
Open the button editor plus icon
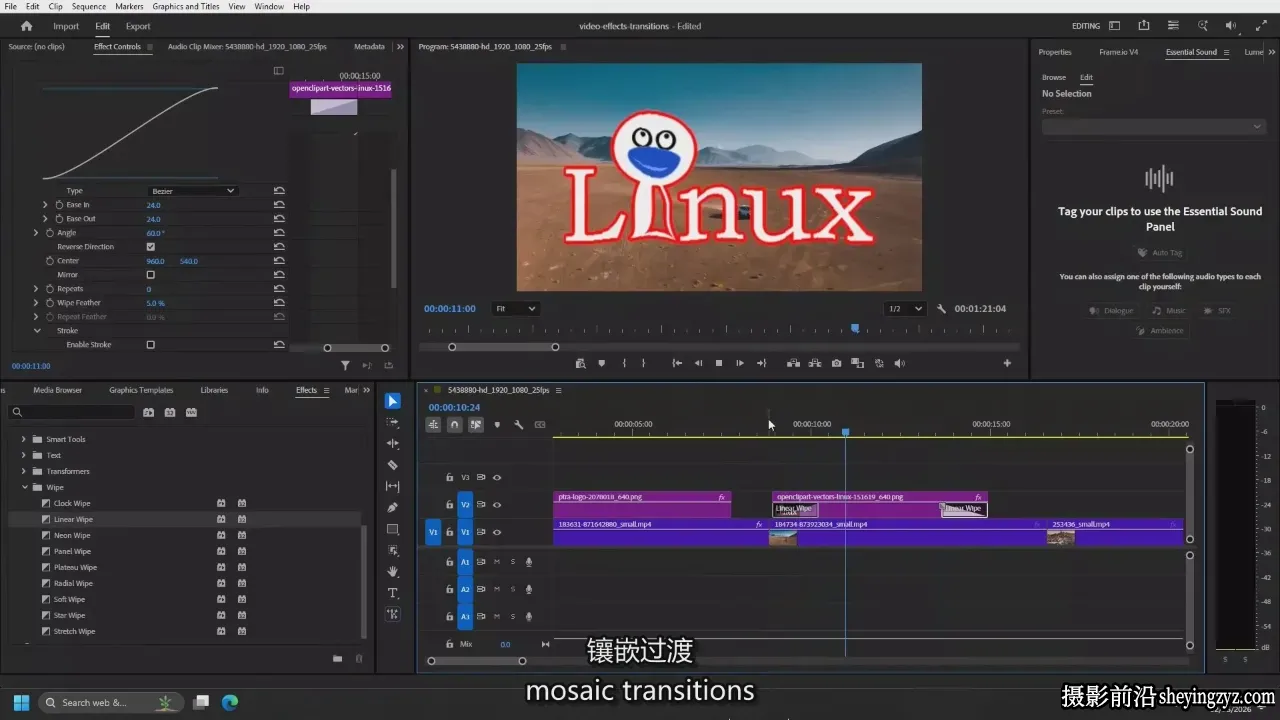[1007, 363]
